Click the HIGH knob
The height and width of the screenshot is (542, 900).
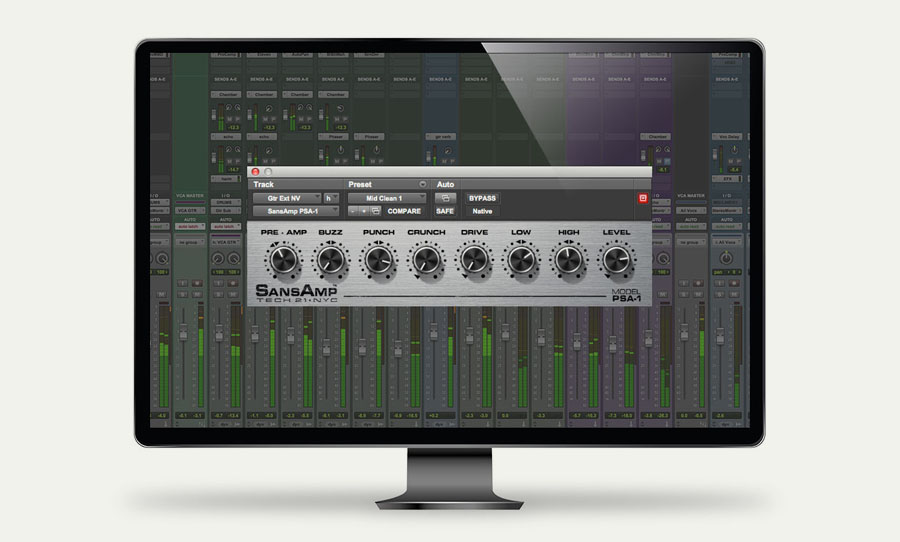click(569, 260)
